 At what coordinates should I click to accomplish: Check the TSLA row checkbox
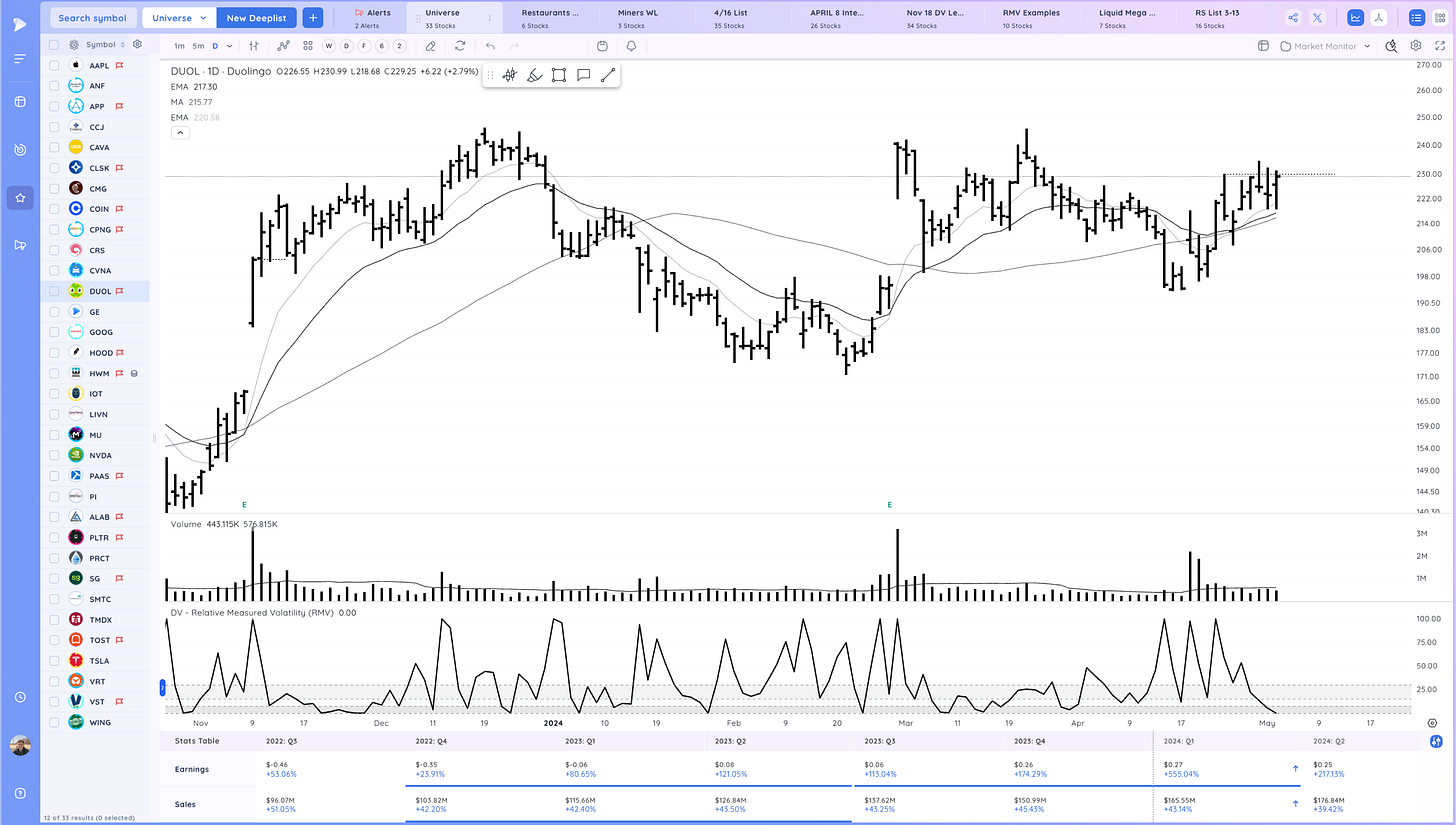point(54,660)
